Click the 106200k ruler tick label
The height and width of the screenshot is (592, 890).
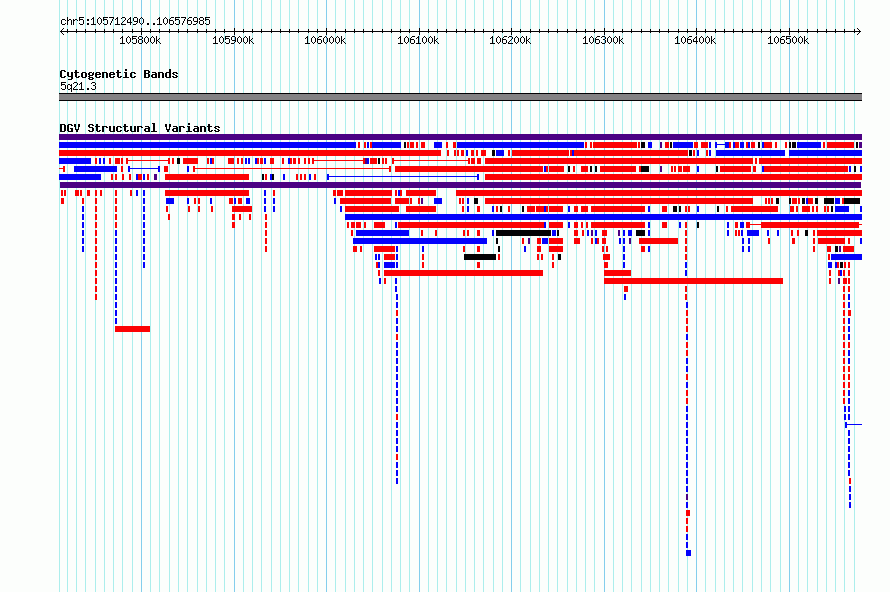510,40
